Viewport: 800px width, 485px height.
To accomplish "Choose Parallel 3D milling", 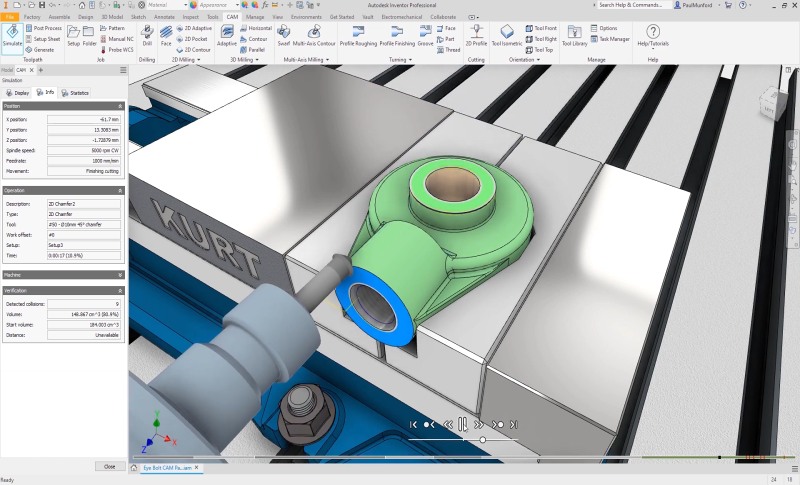I will (253, 49).
